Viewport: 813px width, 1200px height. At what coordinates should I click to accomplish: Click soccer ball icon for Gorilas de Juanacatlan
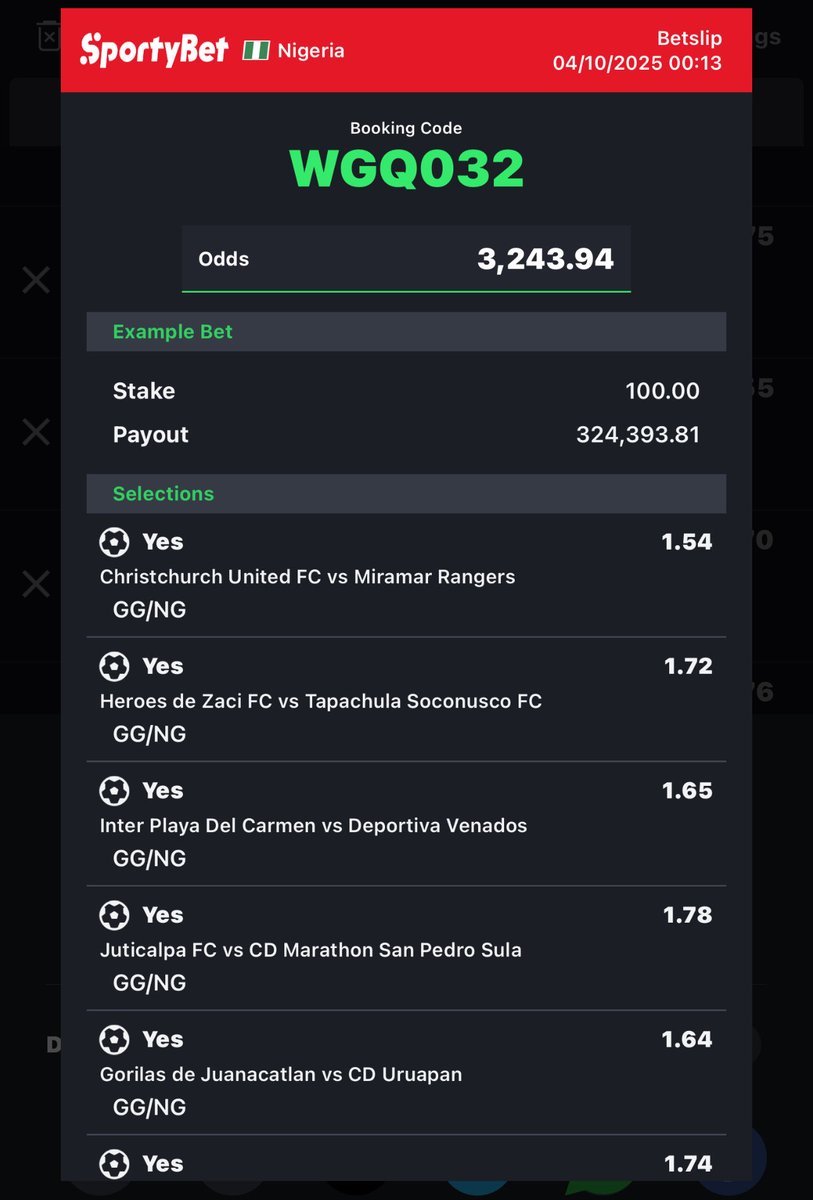pos(114,1040)
